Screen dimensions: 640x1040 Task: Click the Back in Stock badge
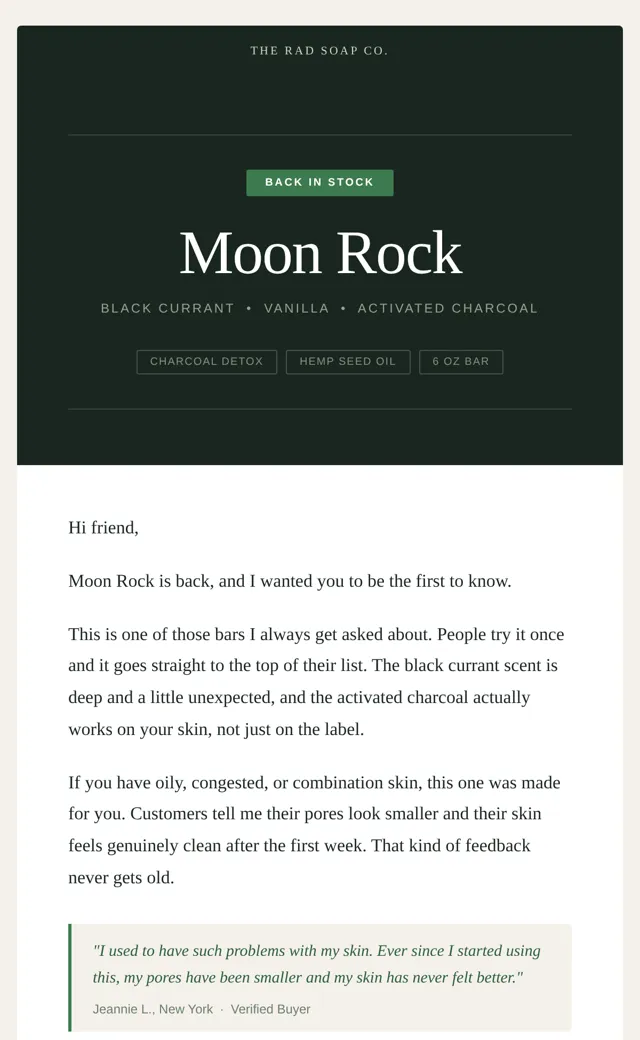[320, 182]
